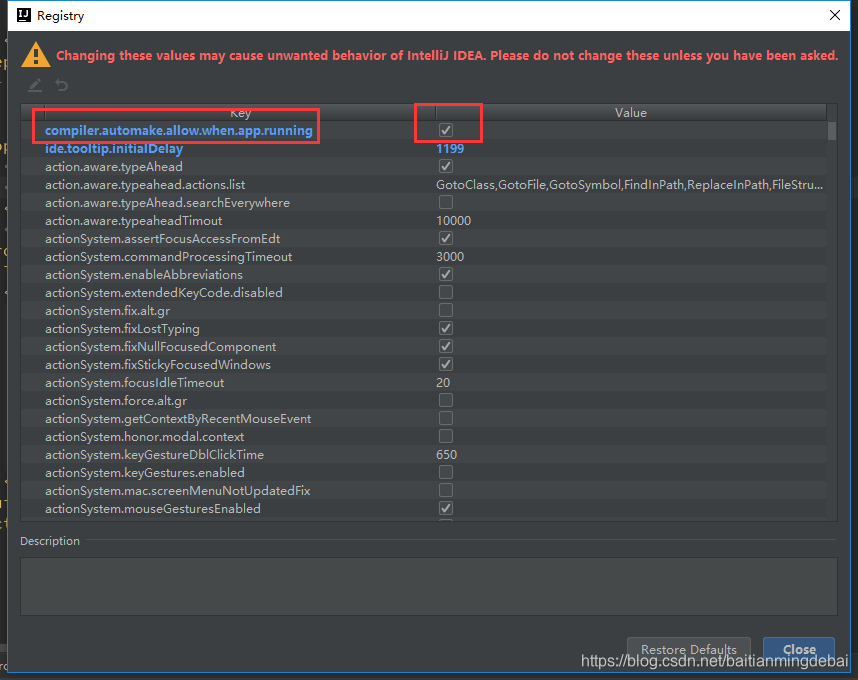Screen dimensions: 858x680
Task: Toggle the action.aware.typeAhead checkbox
Action: tap(446, 166)
